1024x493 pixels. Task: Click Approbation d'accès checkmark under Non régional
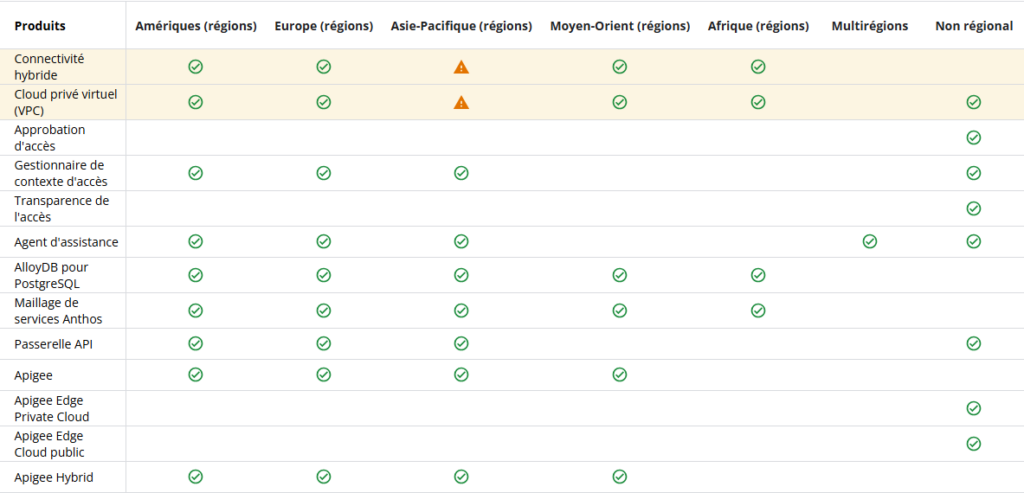[974, 138]
